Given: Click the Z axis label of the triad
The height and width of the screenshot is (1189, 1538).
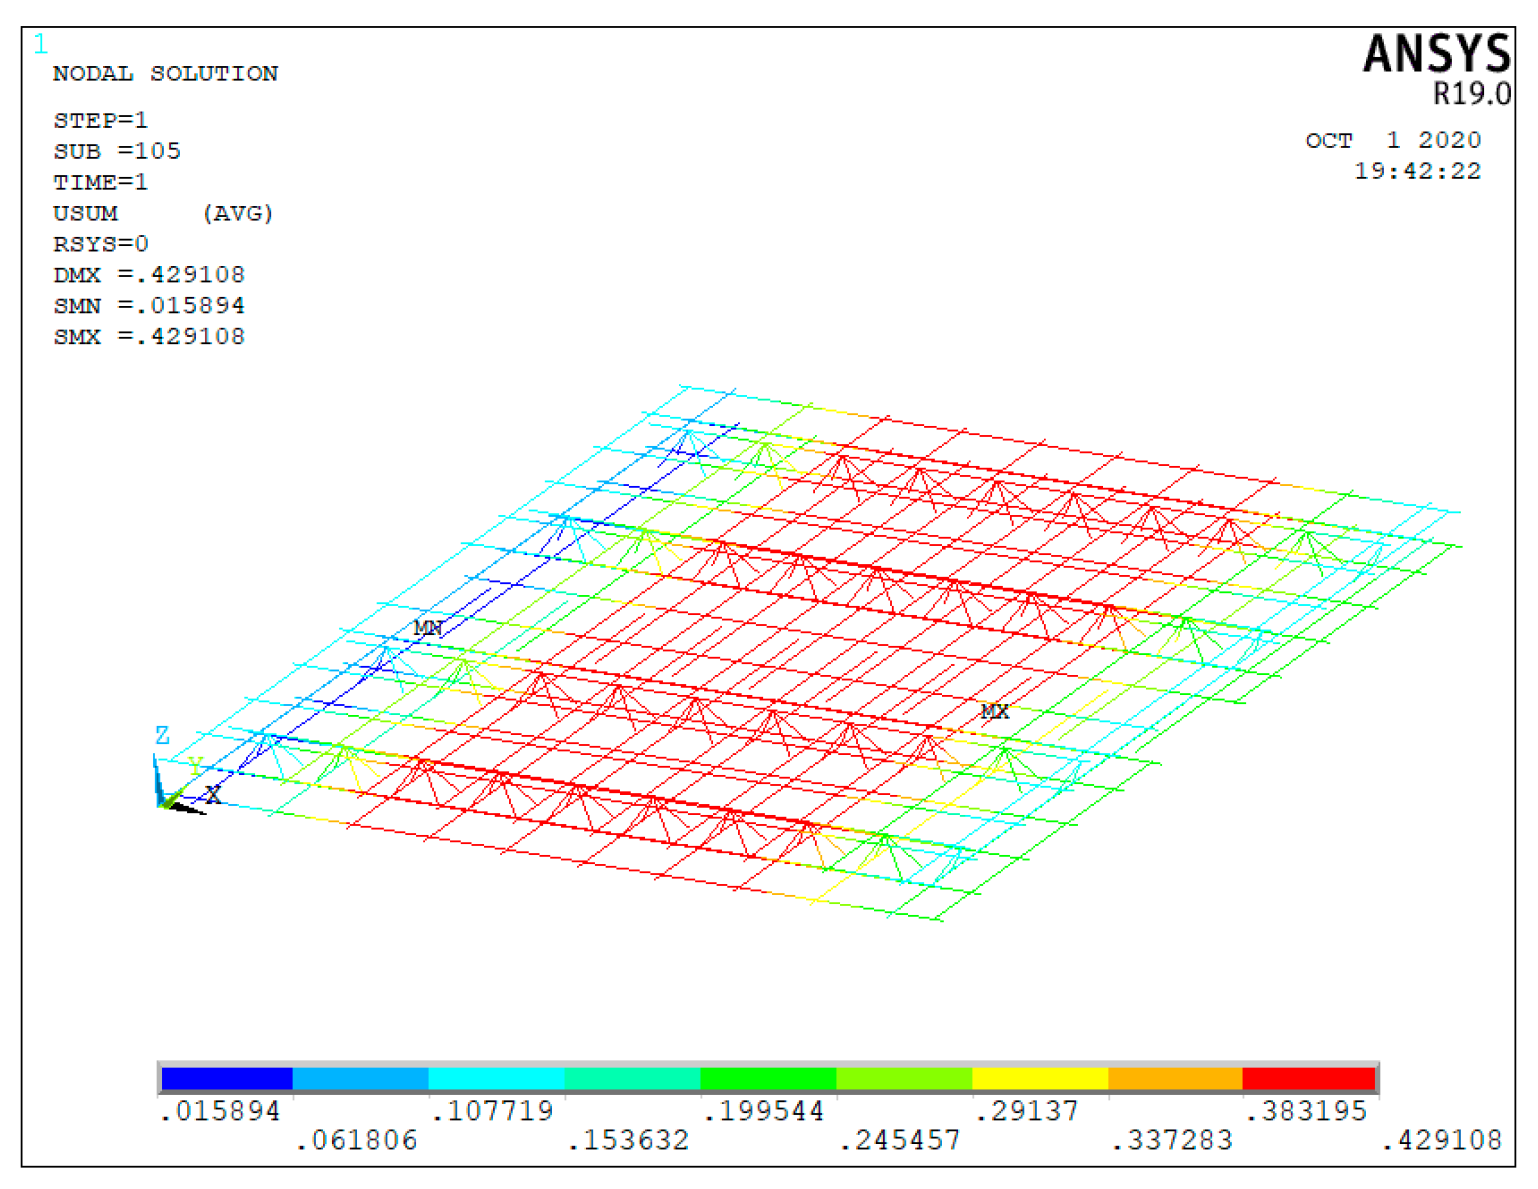Looking at the screenshot, I should click(x=162, y=736).
